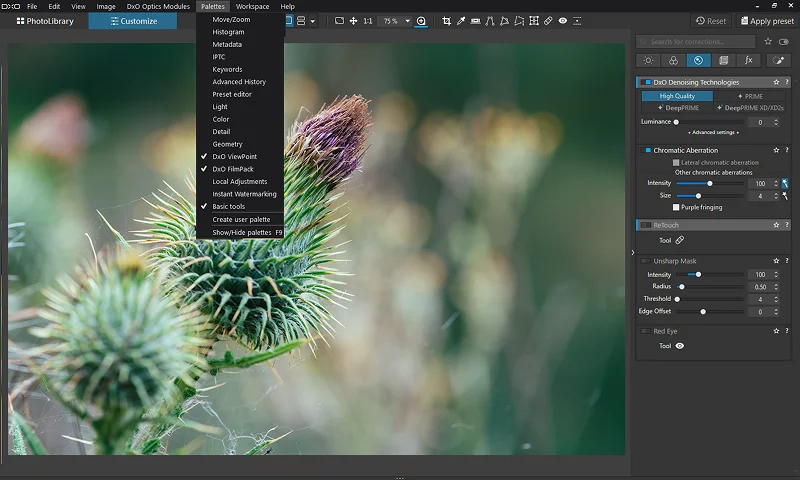
Task: Toggle the DxO Denoising Technologies switch
Action: 646,83
